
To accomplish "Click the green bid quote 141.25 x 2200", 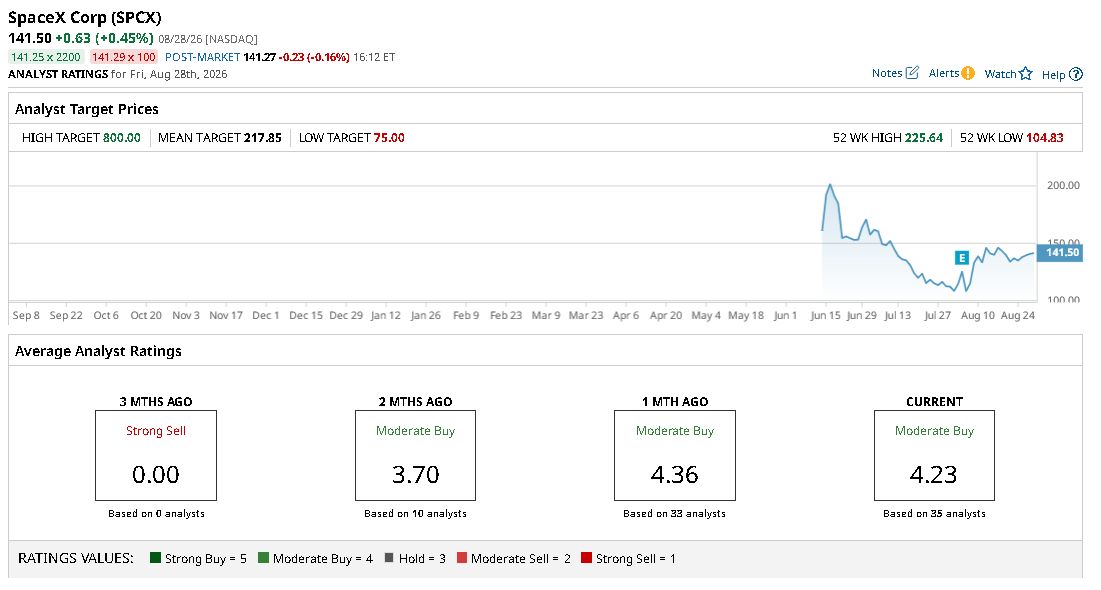I will [x=46, y=57].
